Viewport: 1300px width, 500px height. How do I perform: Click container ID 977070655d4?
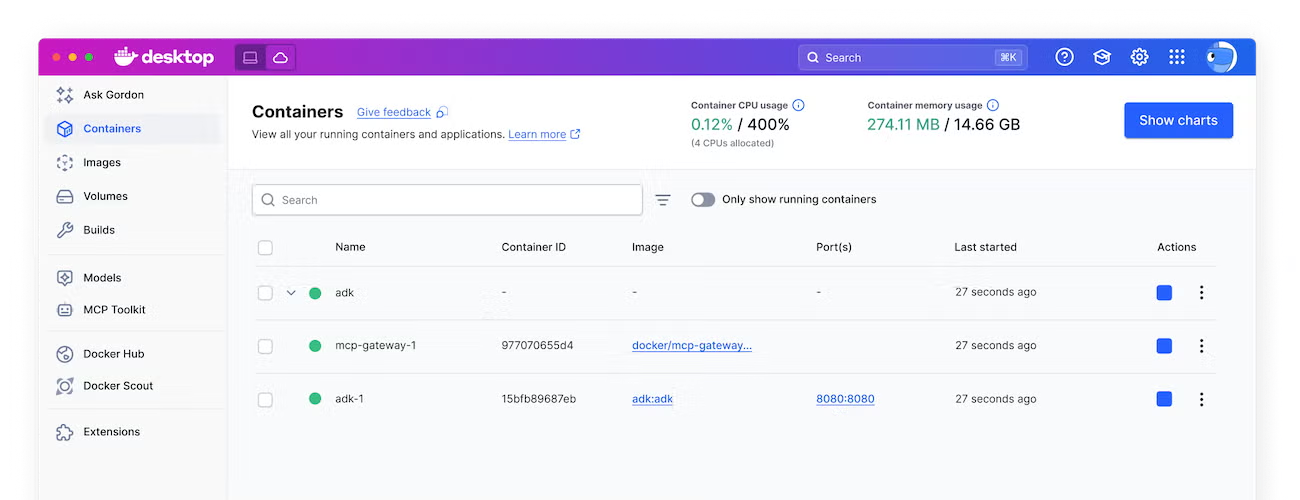point(538,346)
